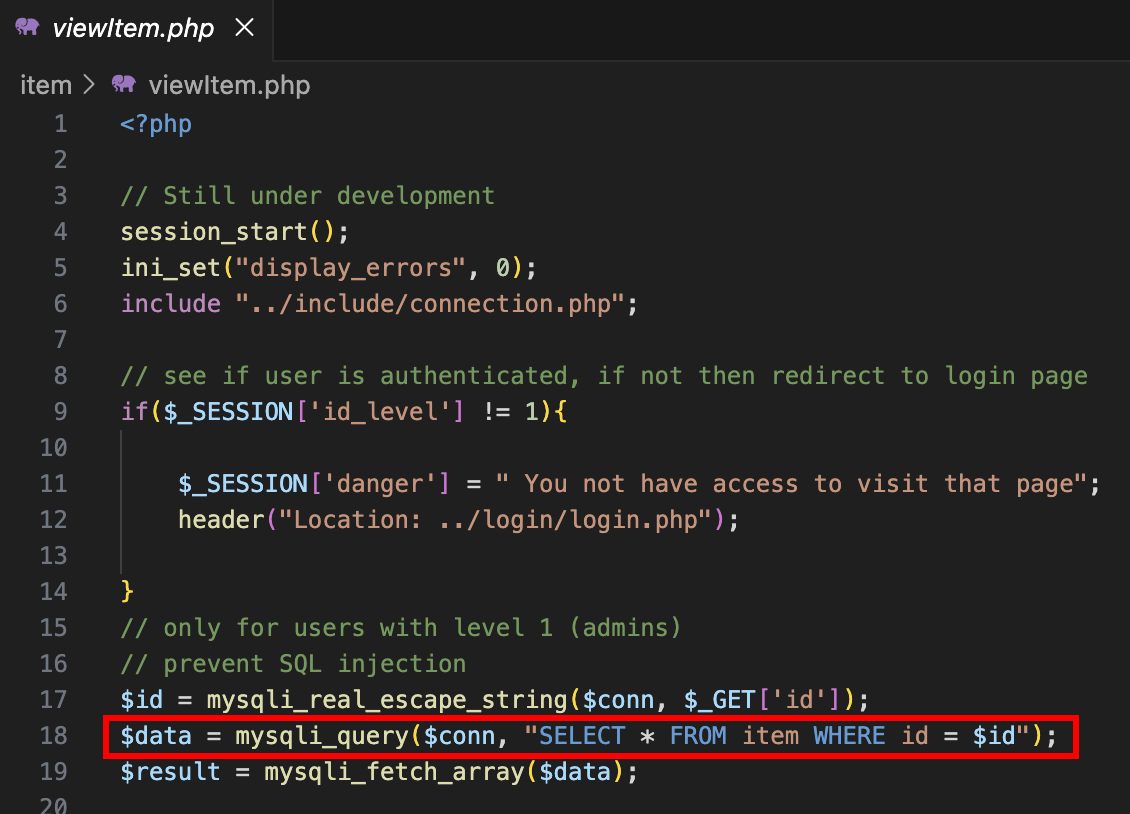Click line number 18 beside the highlighted query
Viewport: 1130px width, 814px height.
click(54, 735)
